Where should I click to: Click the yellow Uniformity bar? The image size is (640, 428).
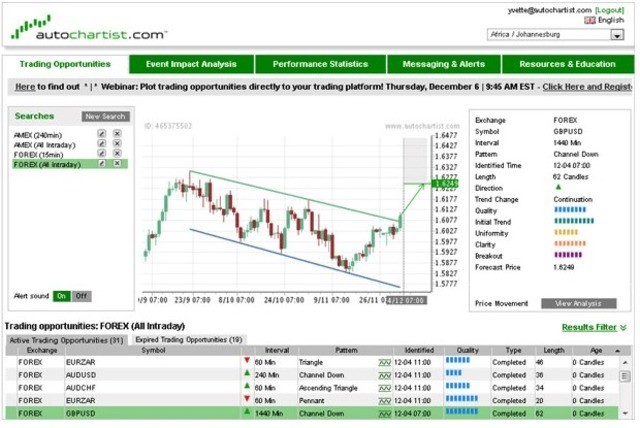click(x=566, y=232)
